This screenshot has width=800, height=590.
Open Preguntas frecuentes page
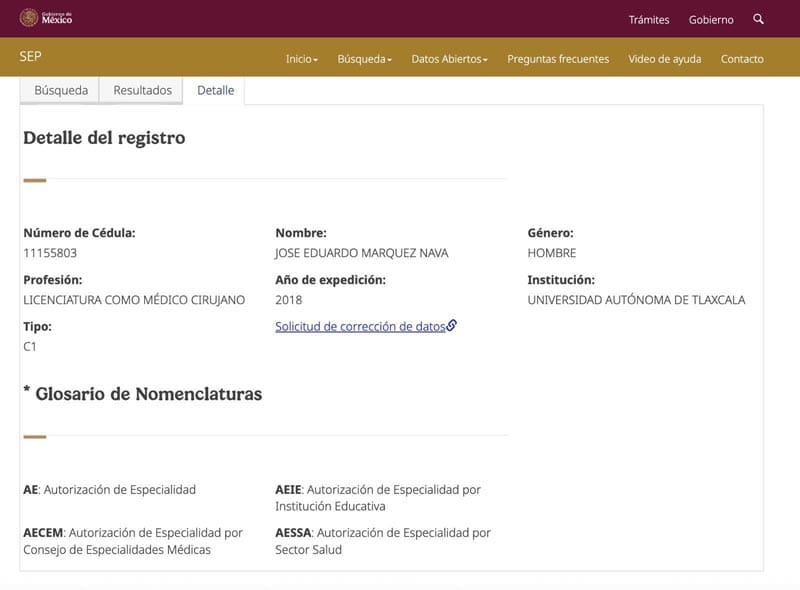click(558, 59)
